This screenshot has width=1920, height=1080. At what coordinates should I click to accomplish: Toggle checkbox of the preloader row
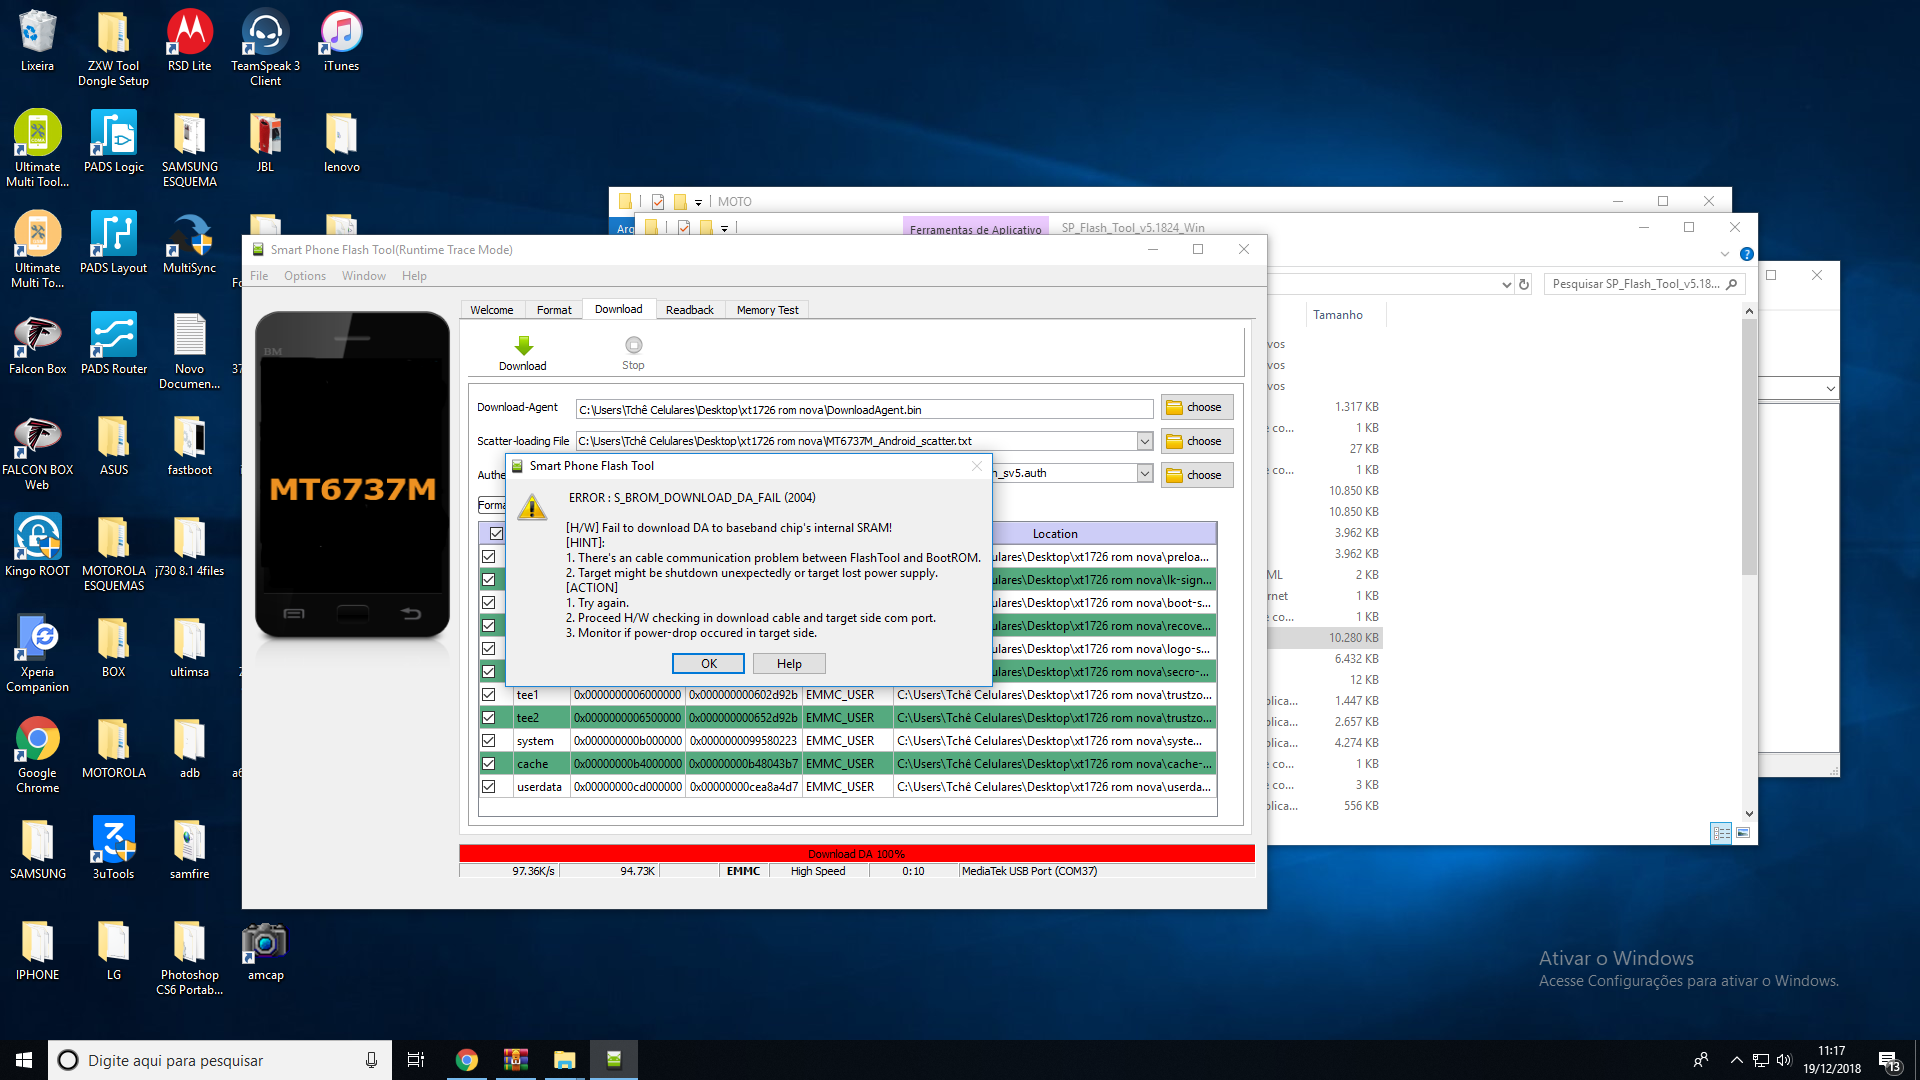[489, 557]
